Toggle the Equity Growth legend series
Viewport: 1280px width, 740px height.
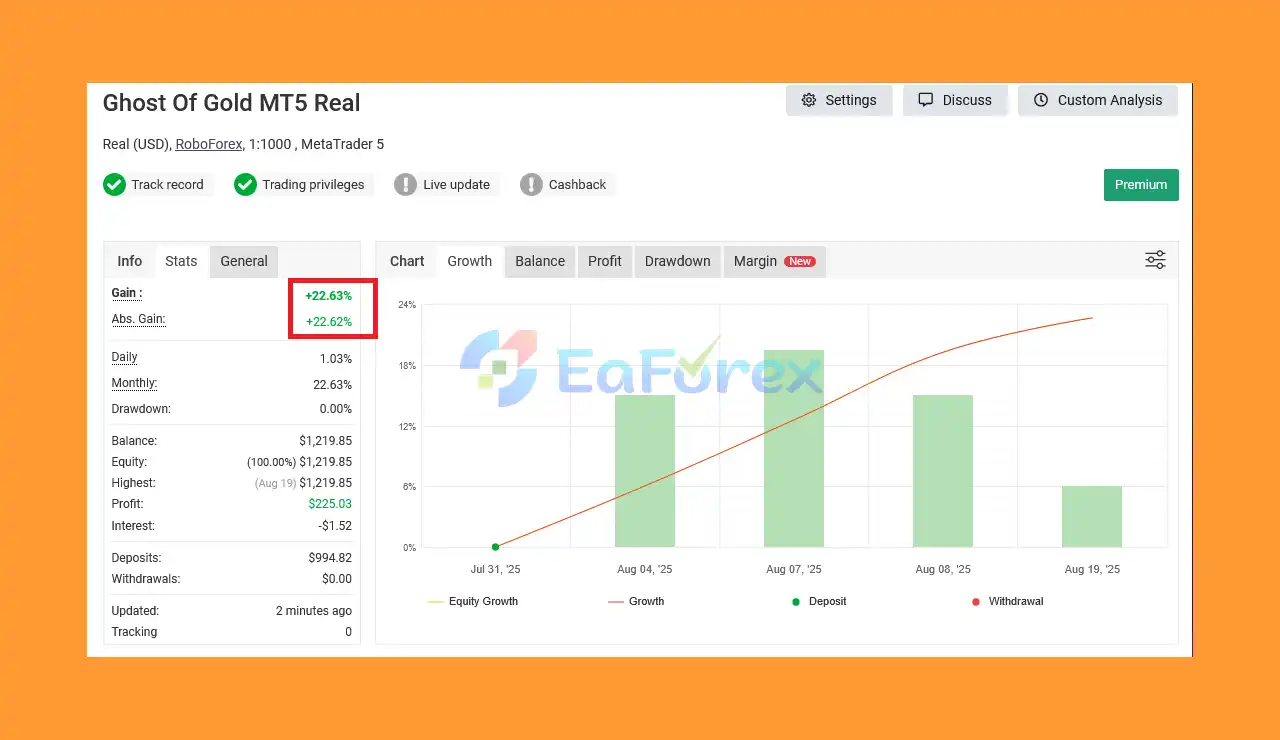coord(472,602)
